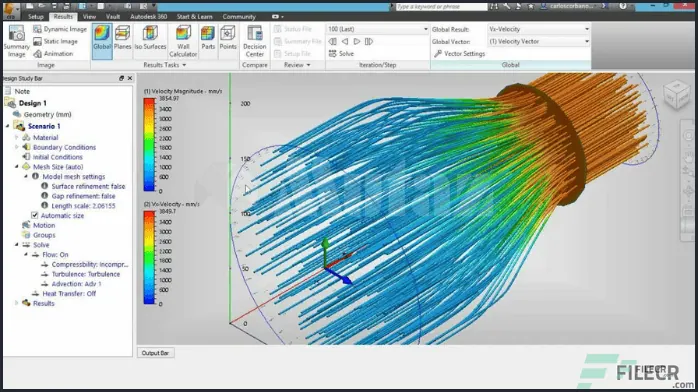Float the Design Study Bar panel
Screen dimensions: 698x392
click(x=121, y=78)
